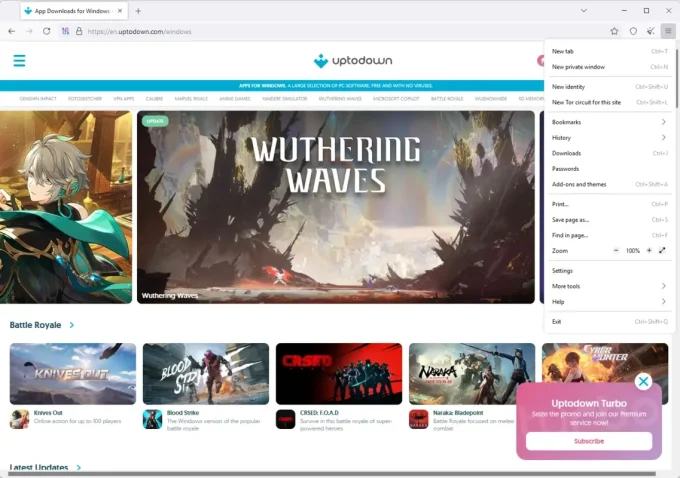Image resolution: width=680 pixels, height=478 pixels.
Task: Reload the page with the refresh icon
Action: (x=46, y=31)
